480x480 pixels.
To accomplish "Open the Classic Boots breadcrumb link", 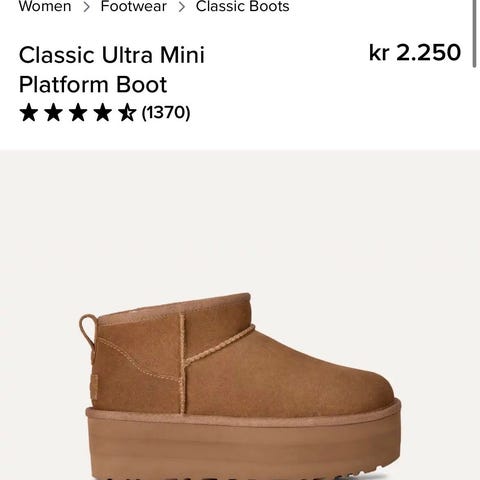I will 243,6.
